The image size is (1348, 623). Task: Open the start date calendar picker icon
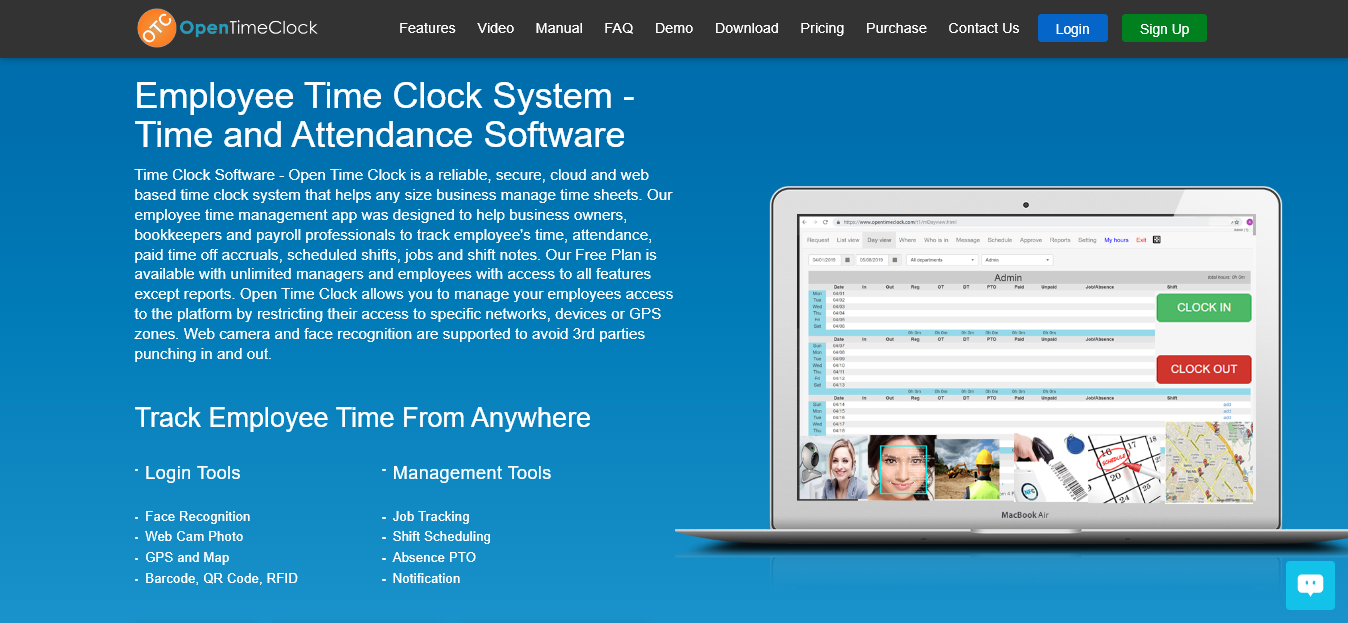848,260
